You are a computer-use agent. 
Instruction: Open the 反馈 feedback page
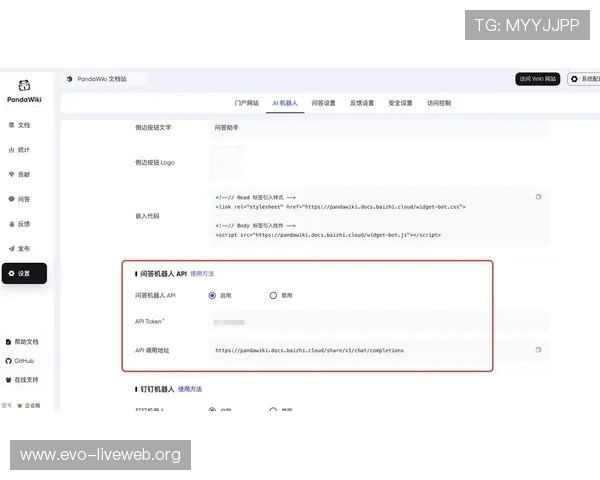coord(20,224)
